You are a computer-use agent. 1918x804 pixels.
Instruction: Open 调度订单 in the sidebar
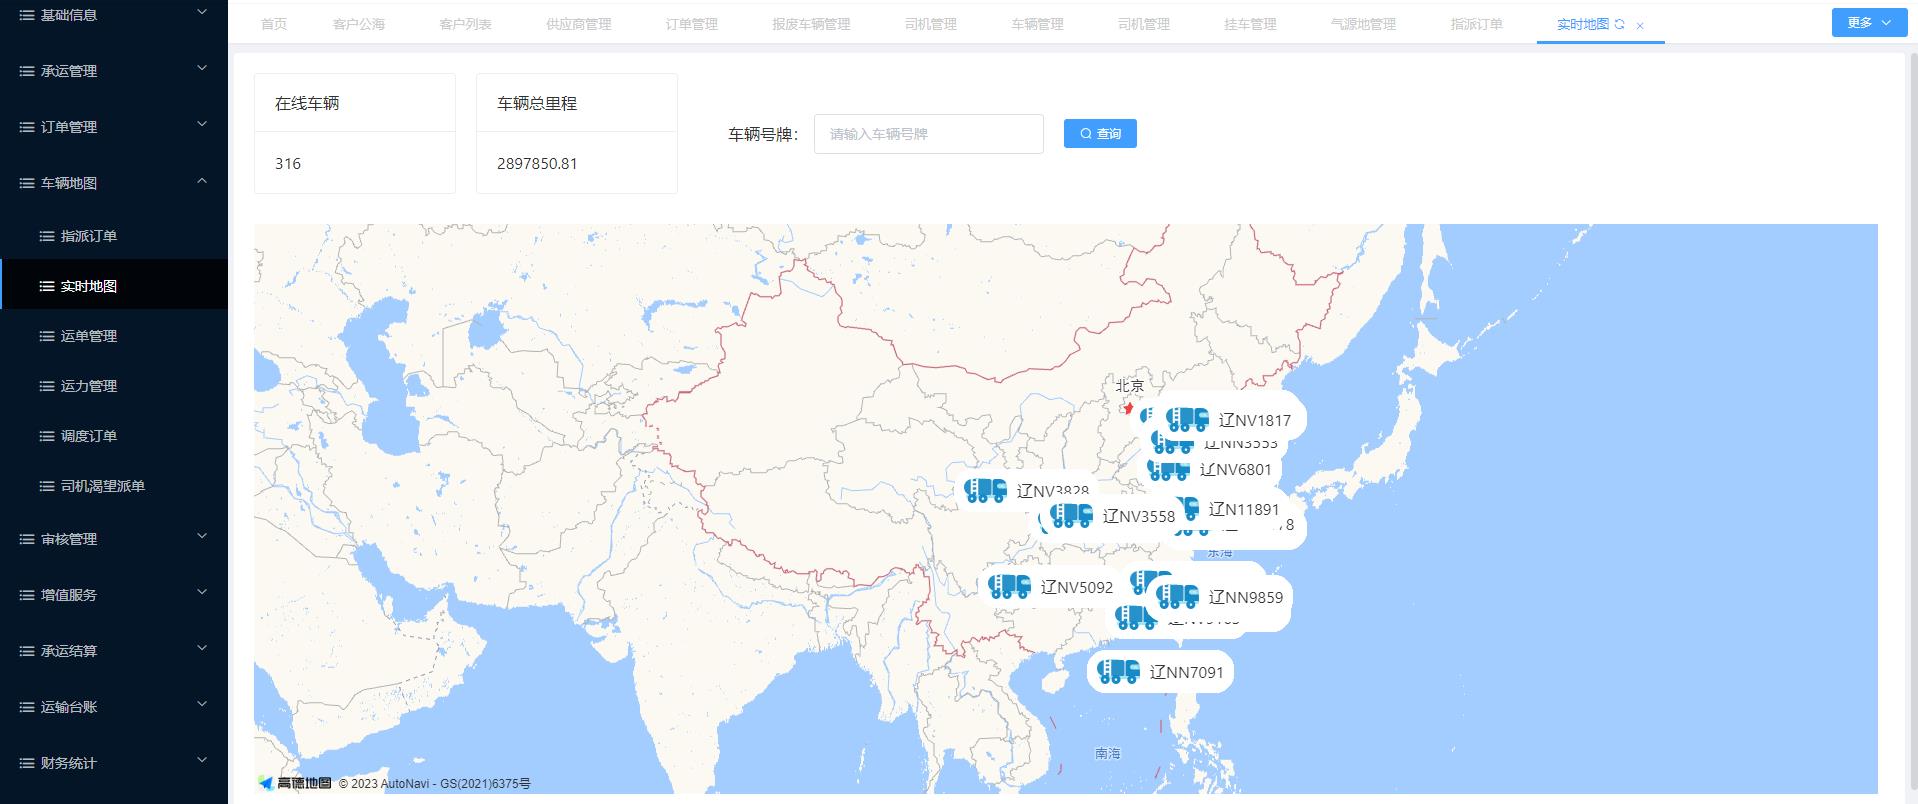click(114, 436)
